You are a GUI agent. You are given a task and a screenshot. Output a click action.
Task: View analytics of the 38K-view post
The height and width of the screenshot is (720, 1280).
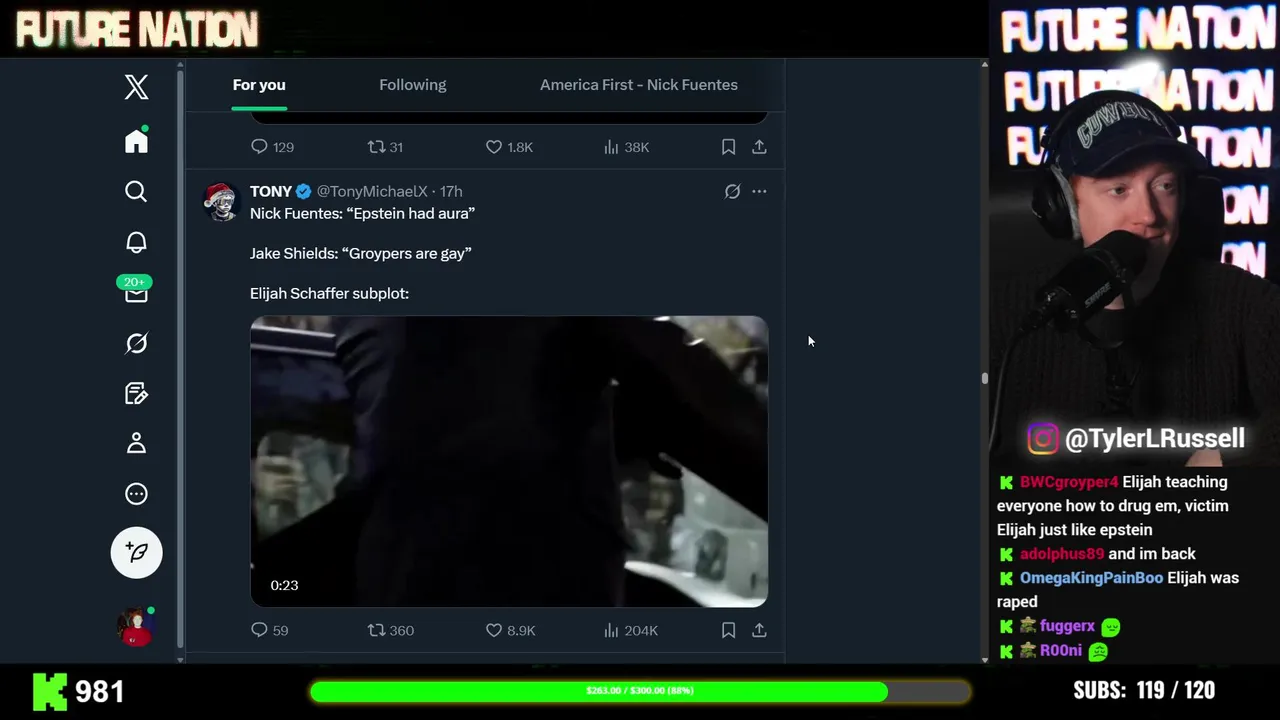pos(627,147)
